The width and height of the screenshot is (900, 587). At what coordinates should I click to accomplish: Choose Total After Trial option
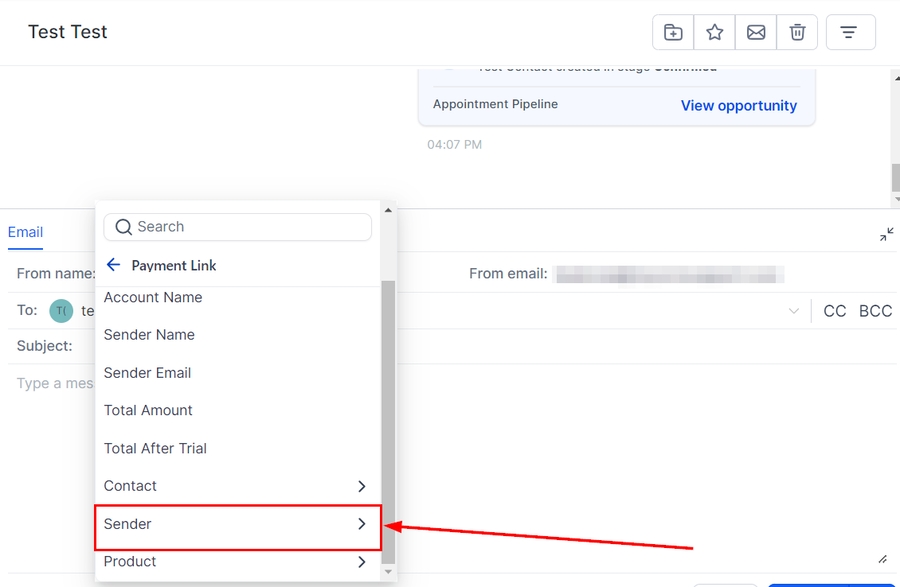pos(155,448)
